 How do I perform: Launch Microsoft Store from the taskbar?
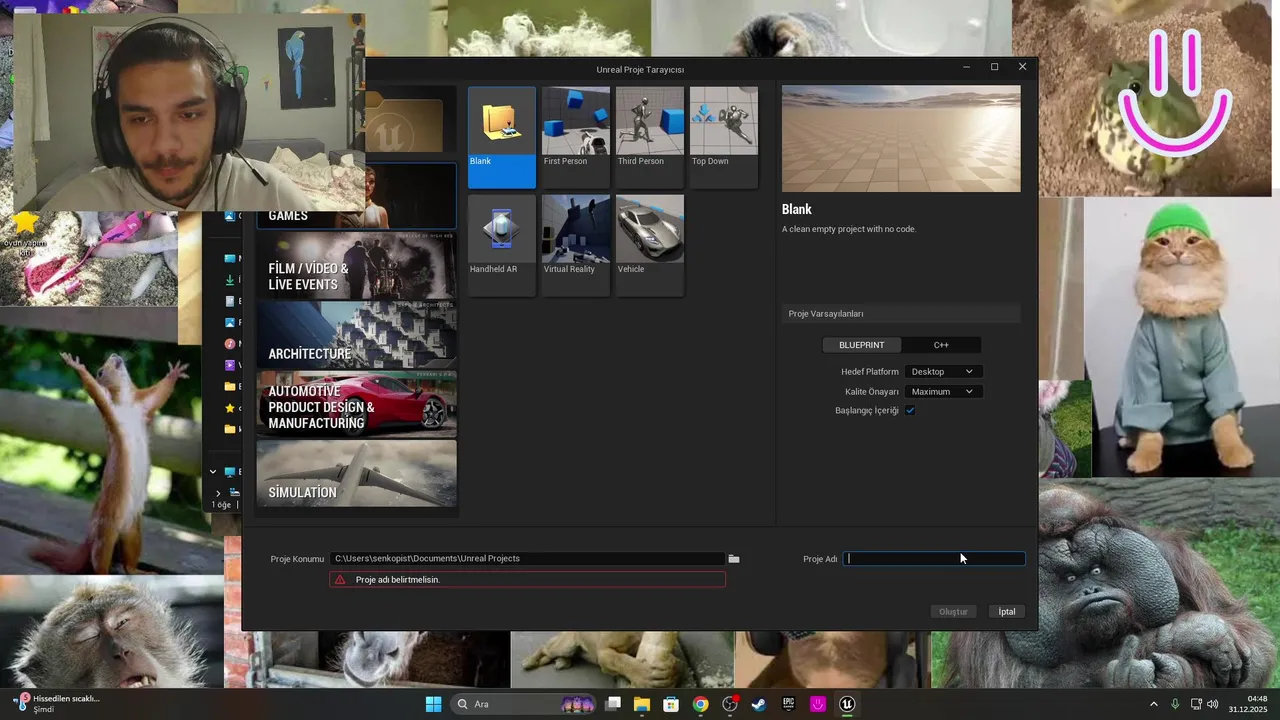click(x=671, y=704)
